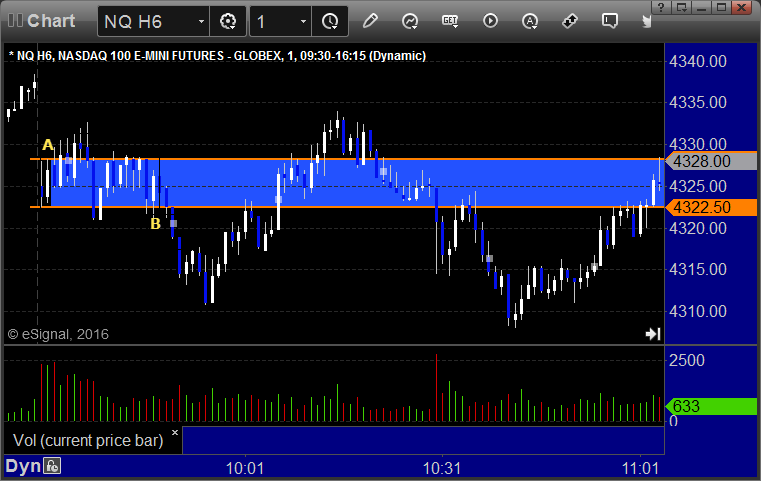Click the 10:31 time axis label
This screenshot has width=761, height=481.
pyautogui.click(x=442, y=468)
